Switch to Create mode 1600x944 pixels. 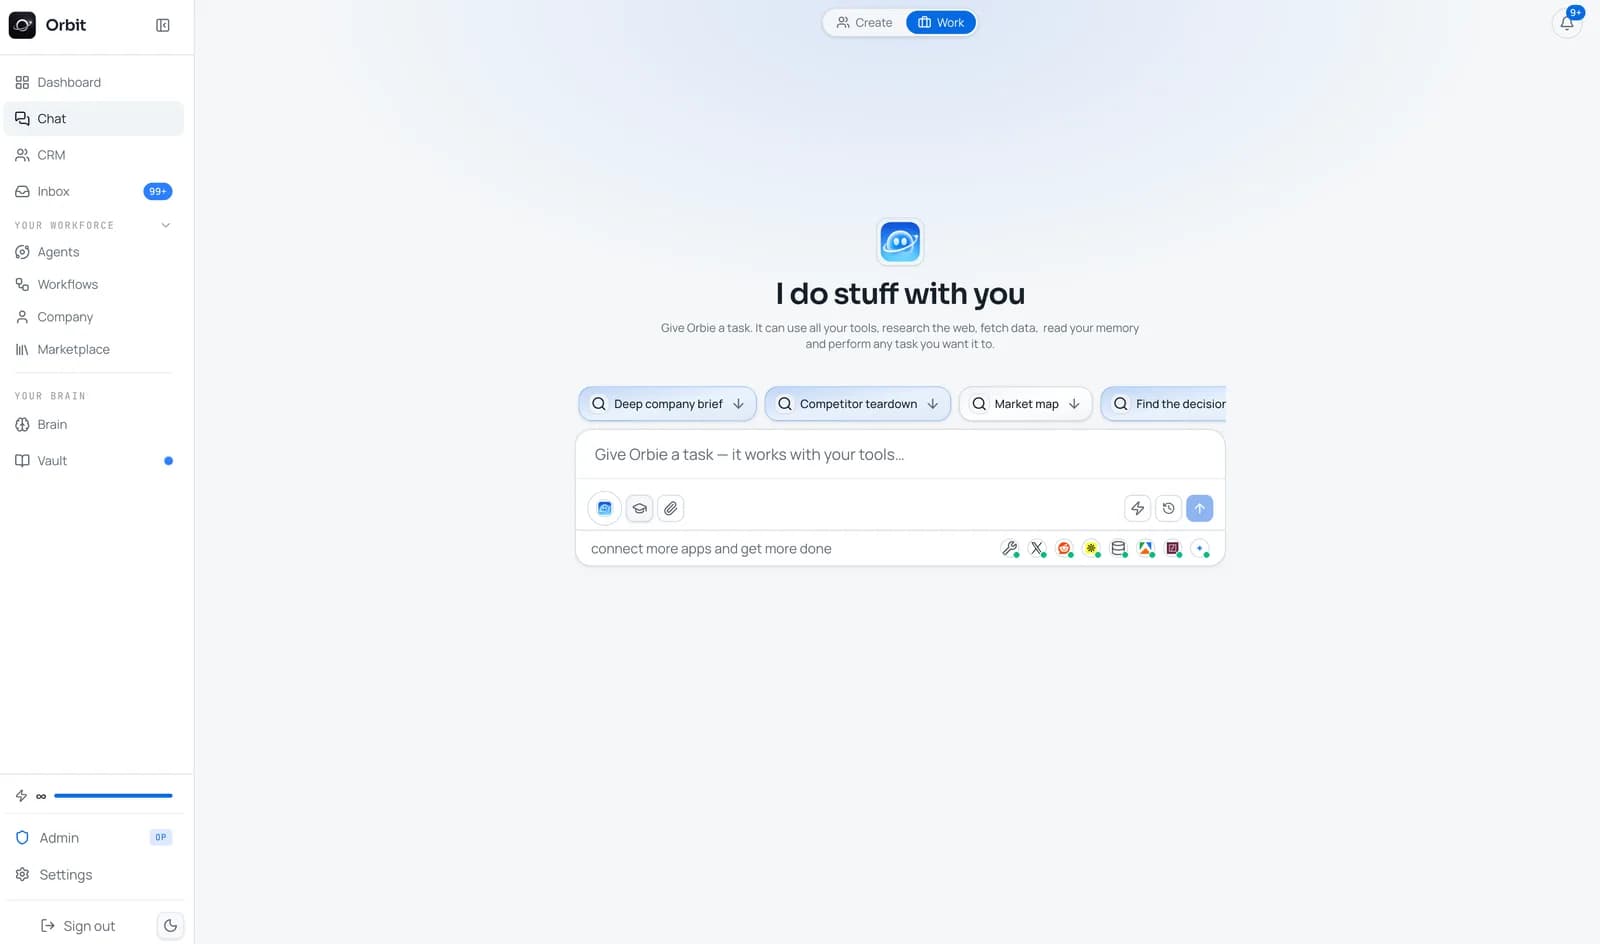[864, 22]
